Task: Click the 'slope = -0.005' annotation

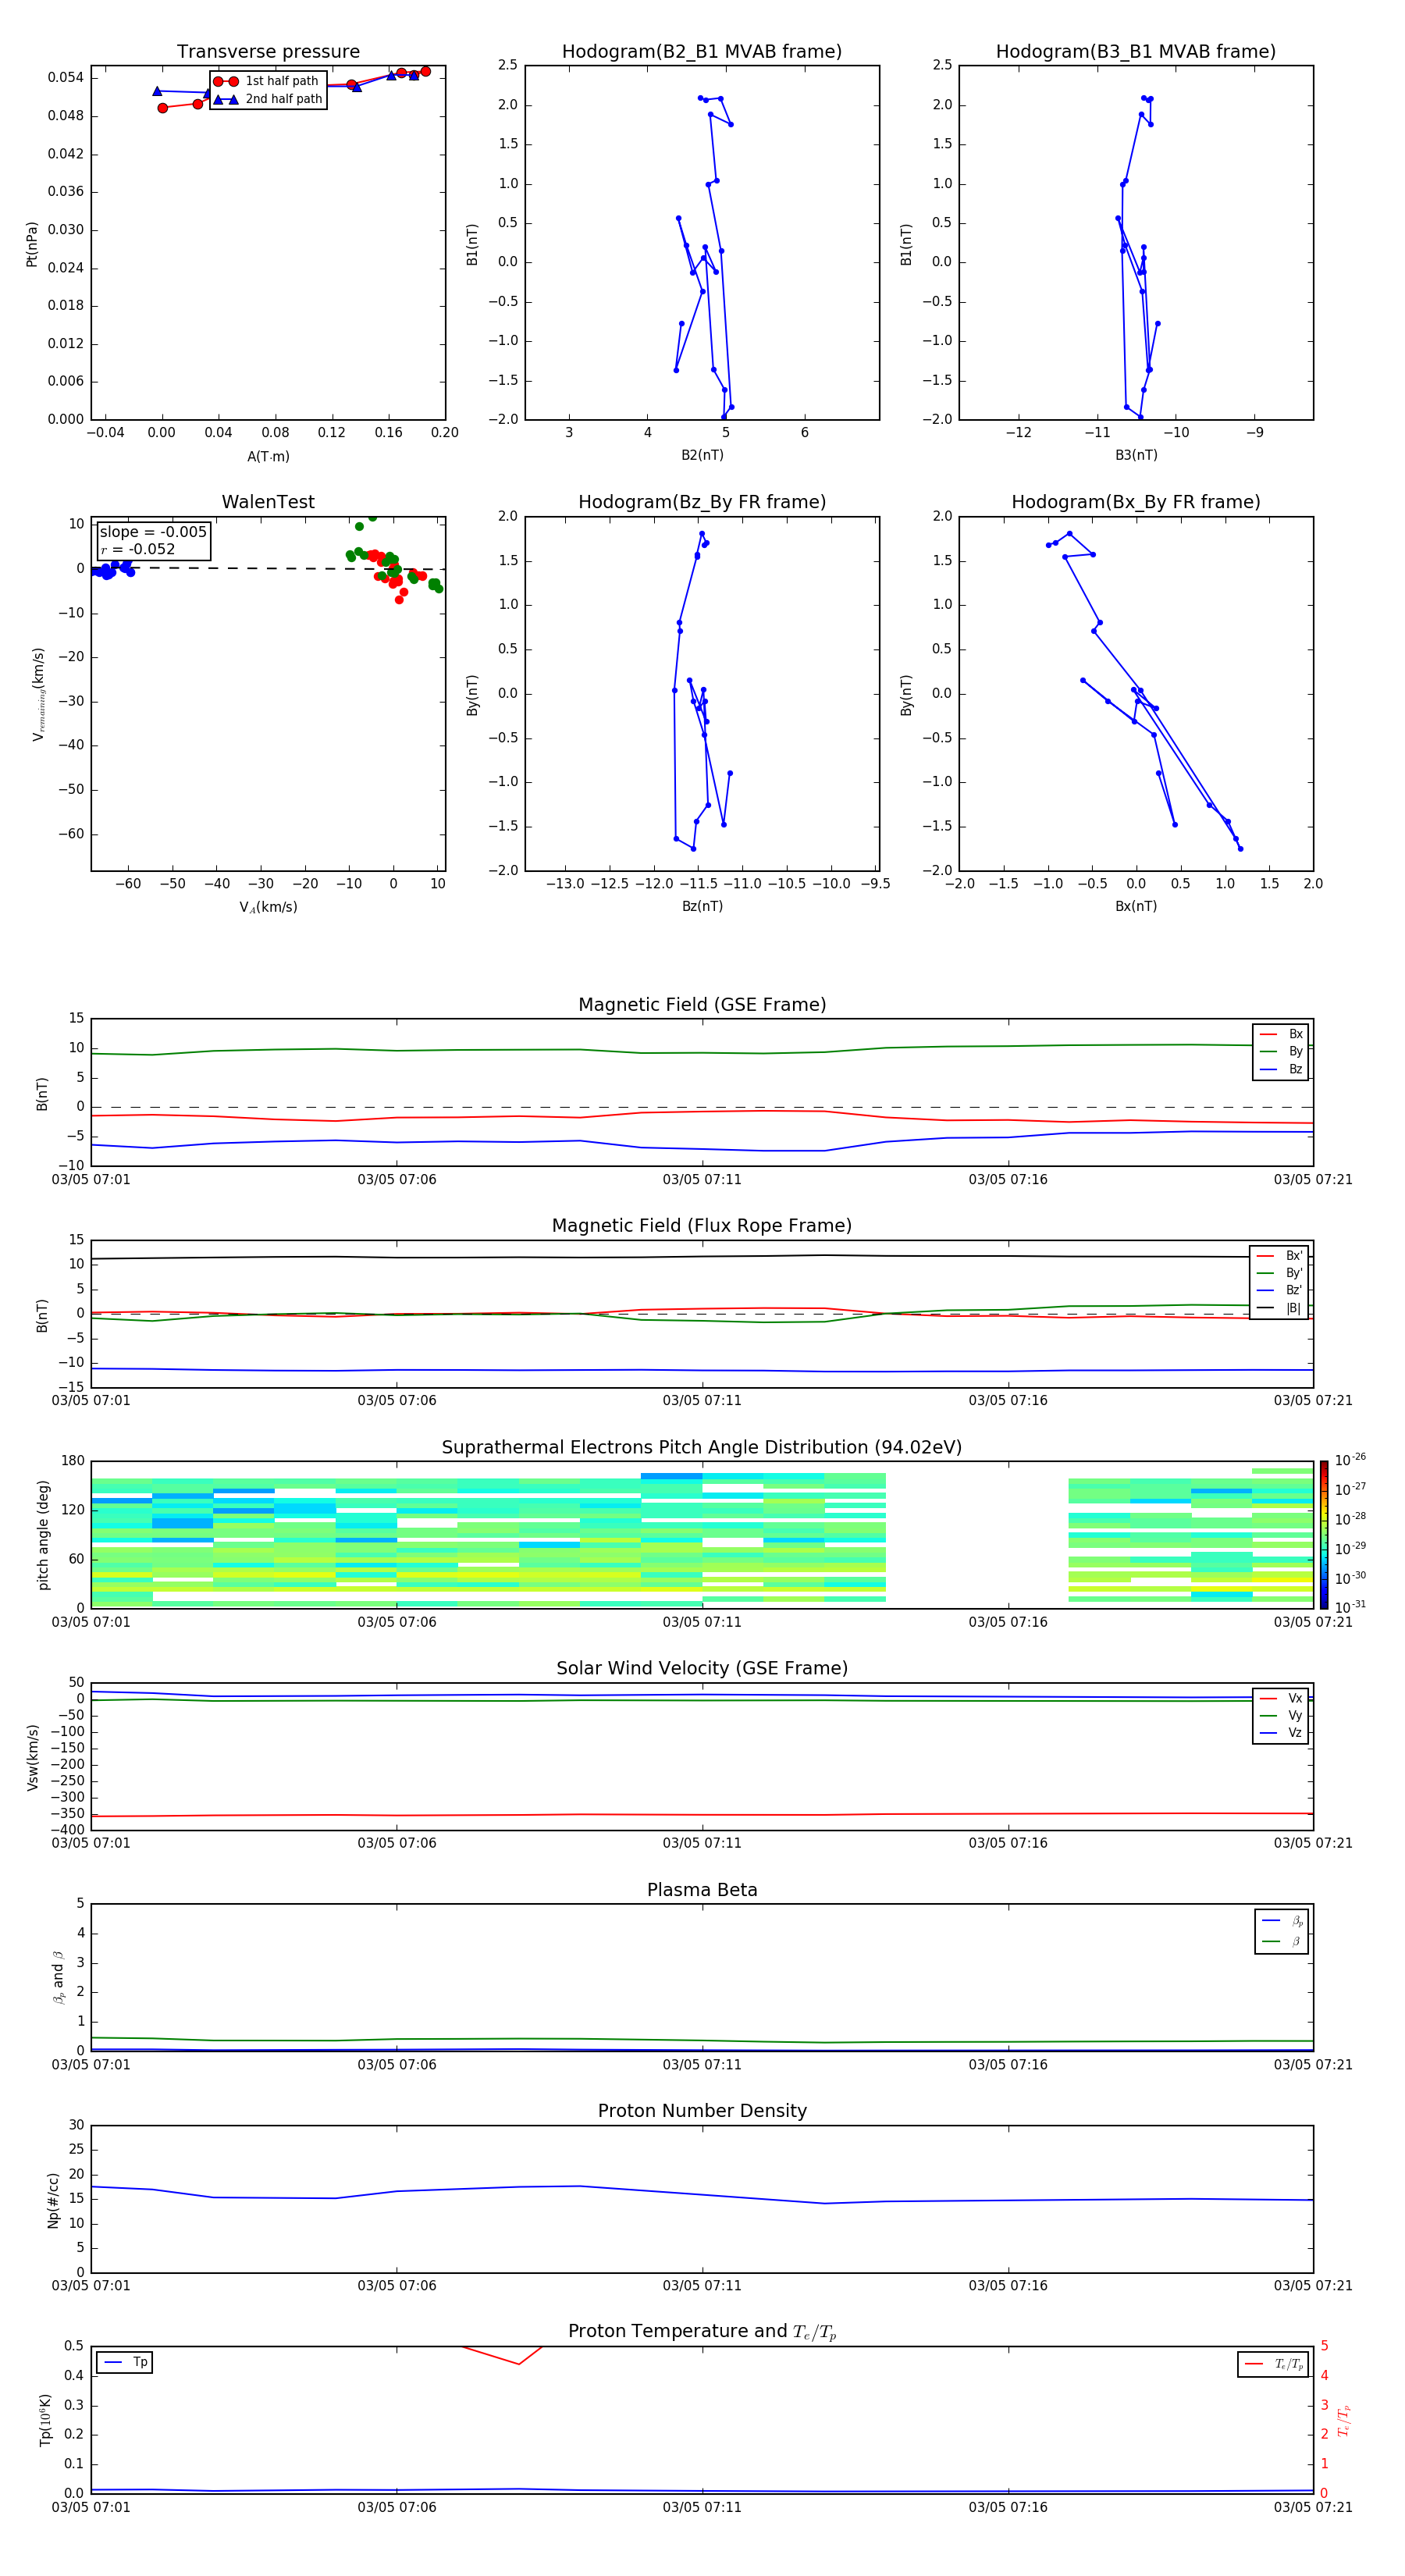Action: click(153, 532)
